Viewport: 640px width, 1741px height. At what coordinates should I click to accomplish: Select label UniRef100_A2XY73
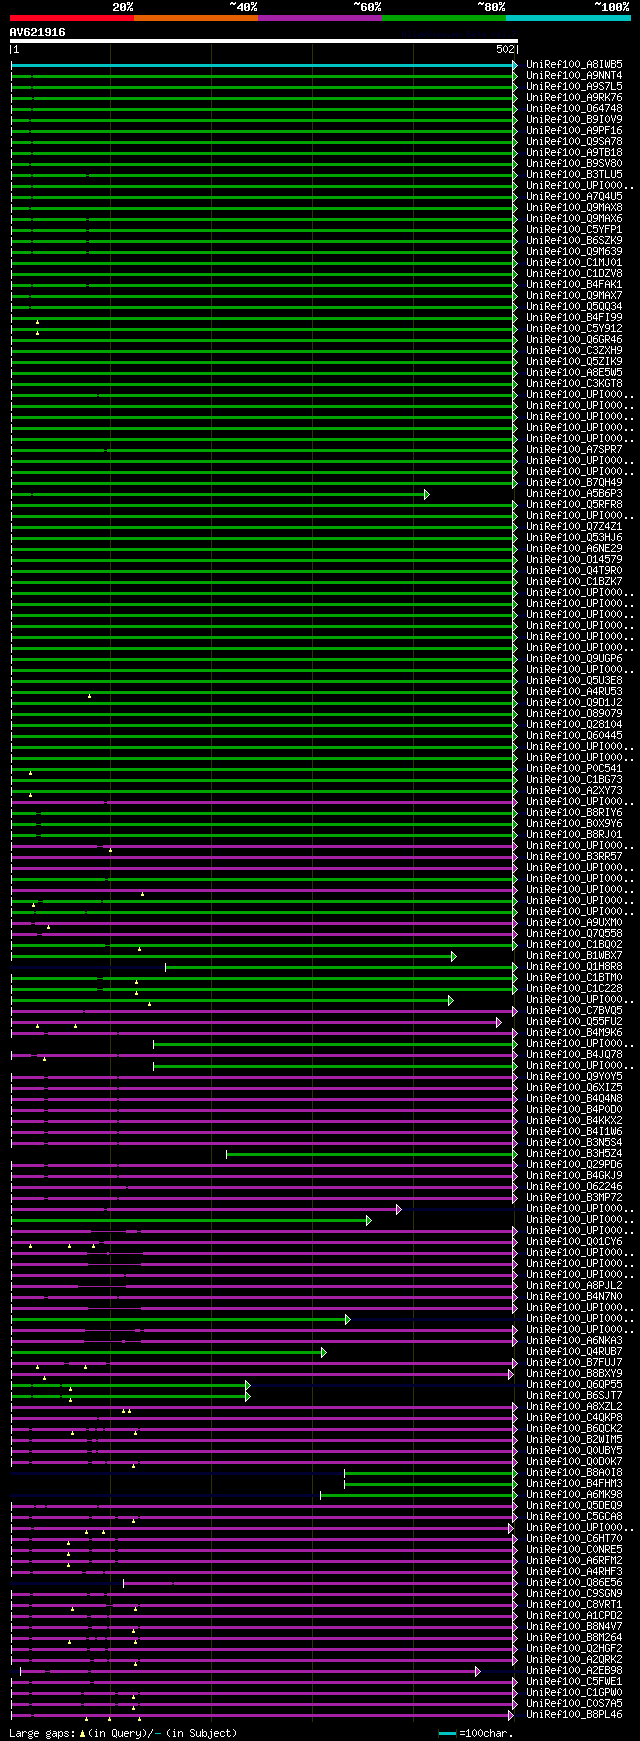point(574,791)
